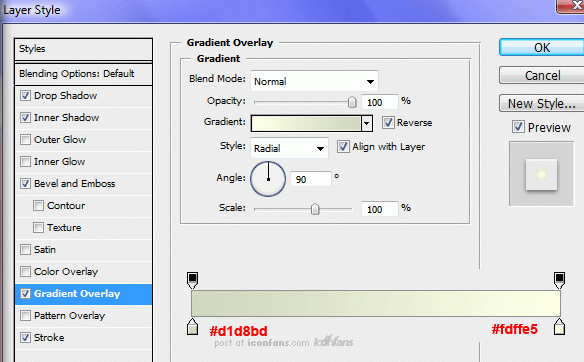
Task: Click the OK button
Action: pyautogui.click(x=542, y=48)
